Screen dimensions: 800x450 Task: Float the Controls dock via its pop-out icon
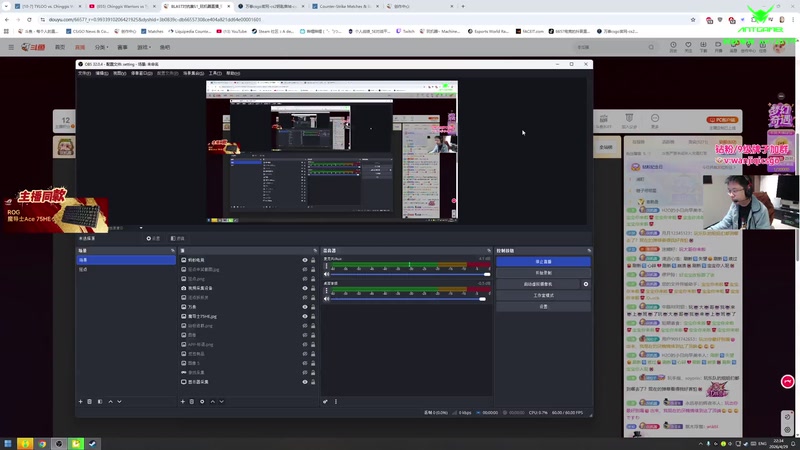click(x=589, y=251)
